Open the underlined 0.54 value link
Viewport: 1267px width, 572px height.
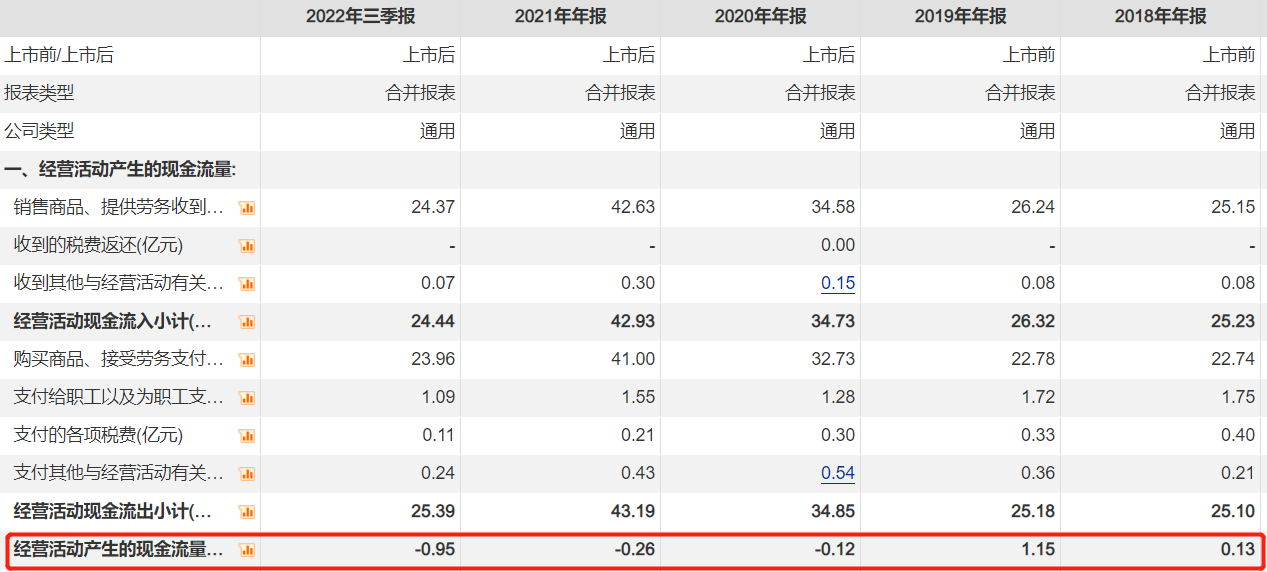coord(838,473)
